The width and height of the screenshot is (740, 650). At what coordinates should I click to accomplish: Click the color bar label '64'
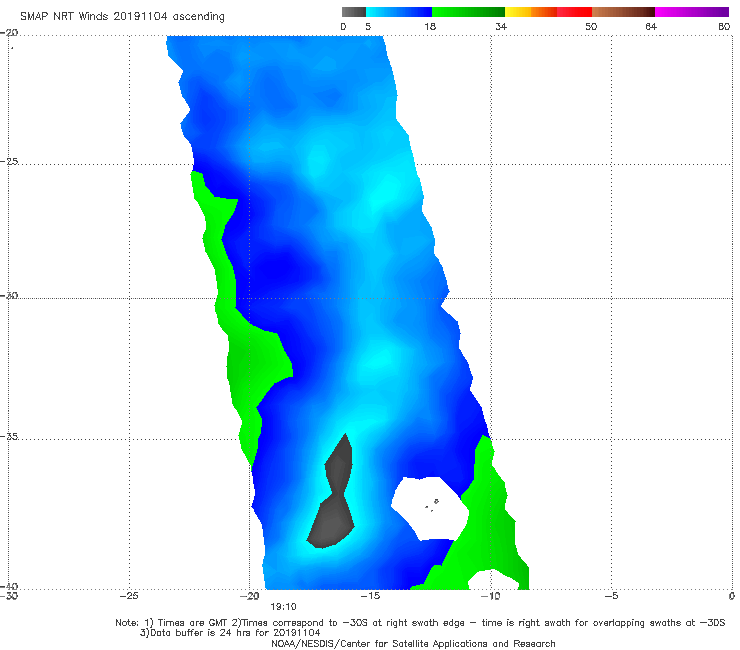click(x=651, y=27)
